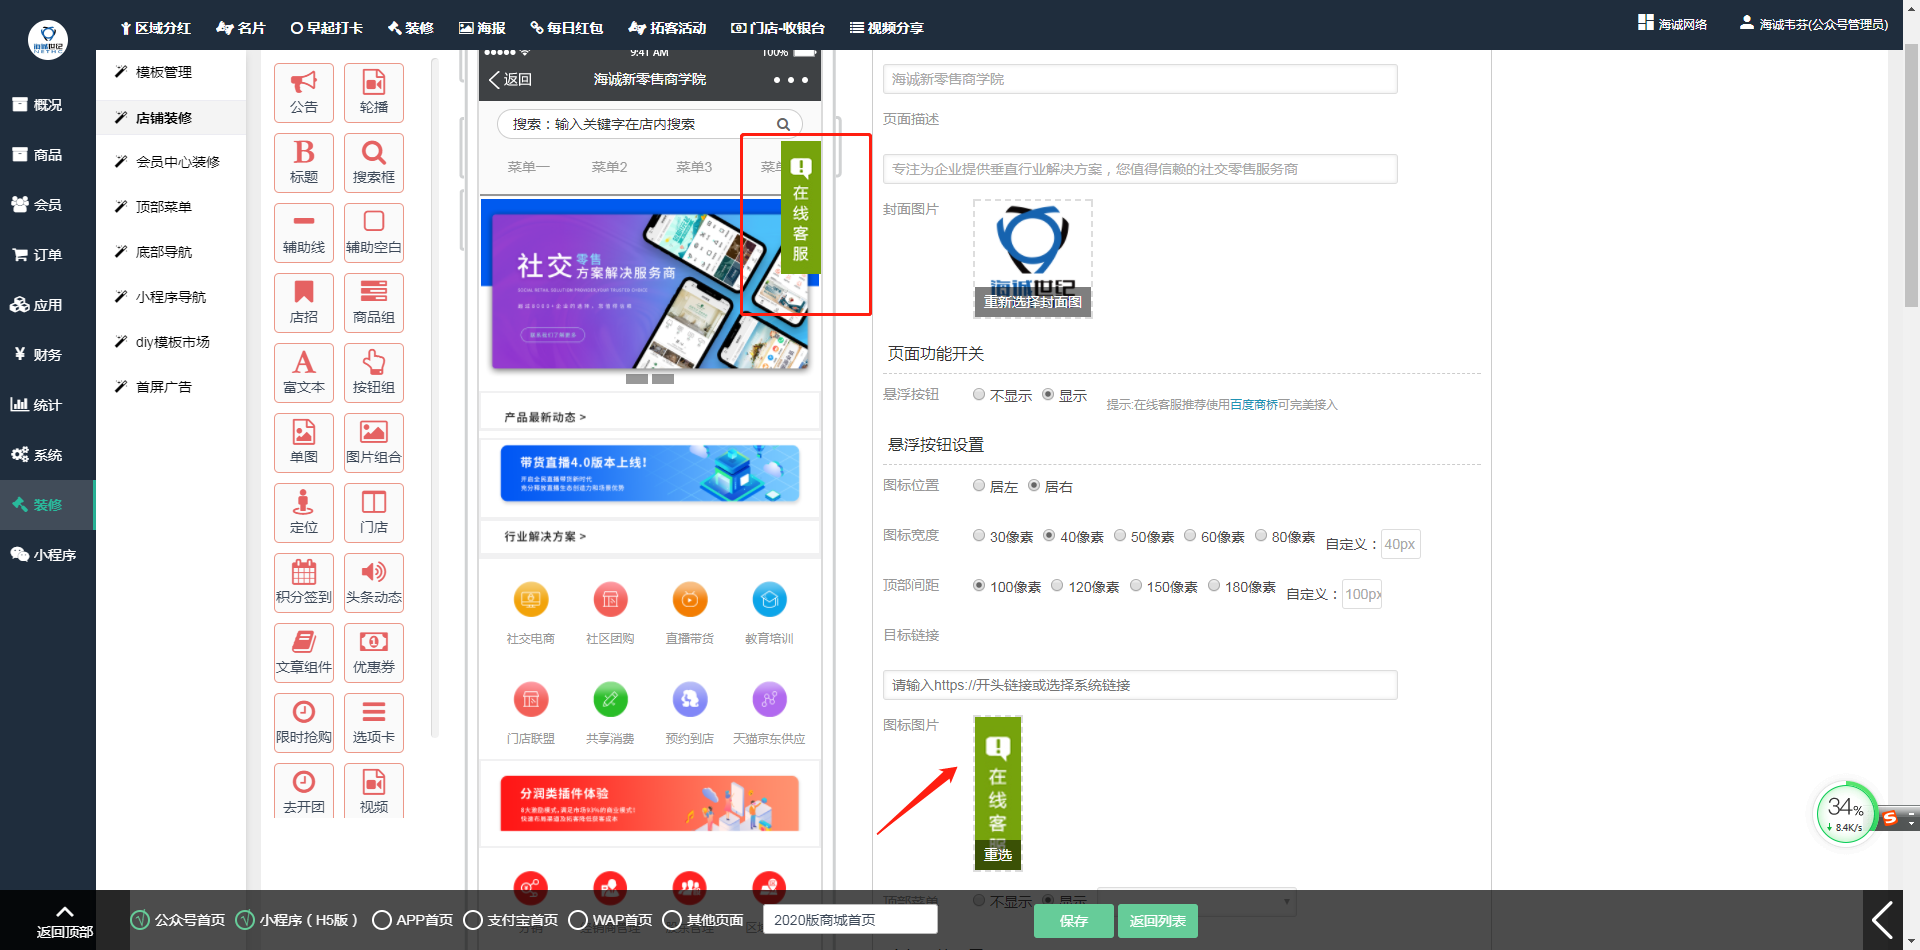Add the 头条动态 headlines component
Image resolution: width=1920 pixels, height=950 pixels.
pyautogui.click(x=374, y=583)
